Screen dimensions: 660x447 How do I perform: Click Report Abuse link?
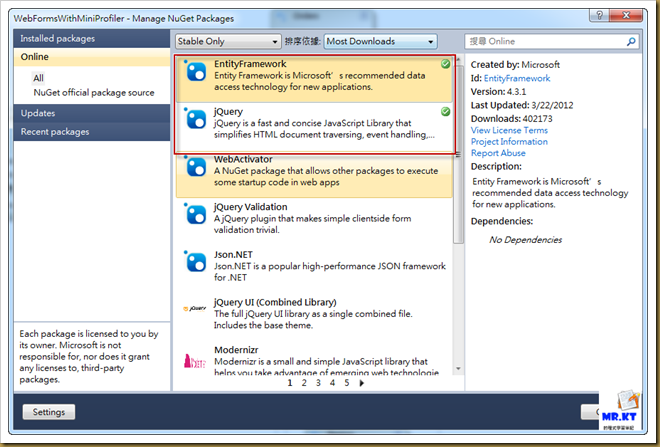[498, 153]
